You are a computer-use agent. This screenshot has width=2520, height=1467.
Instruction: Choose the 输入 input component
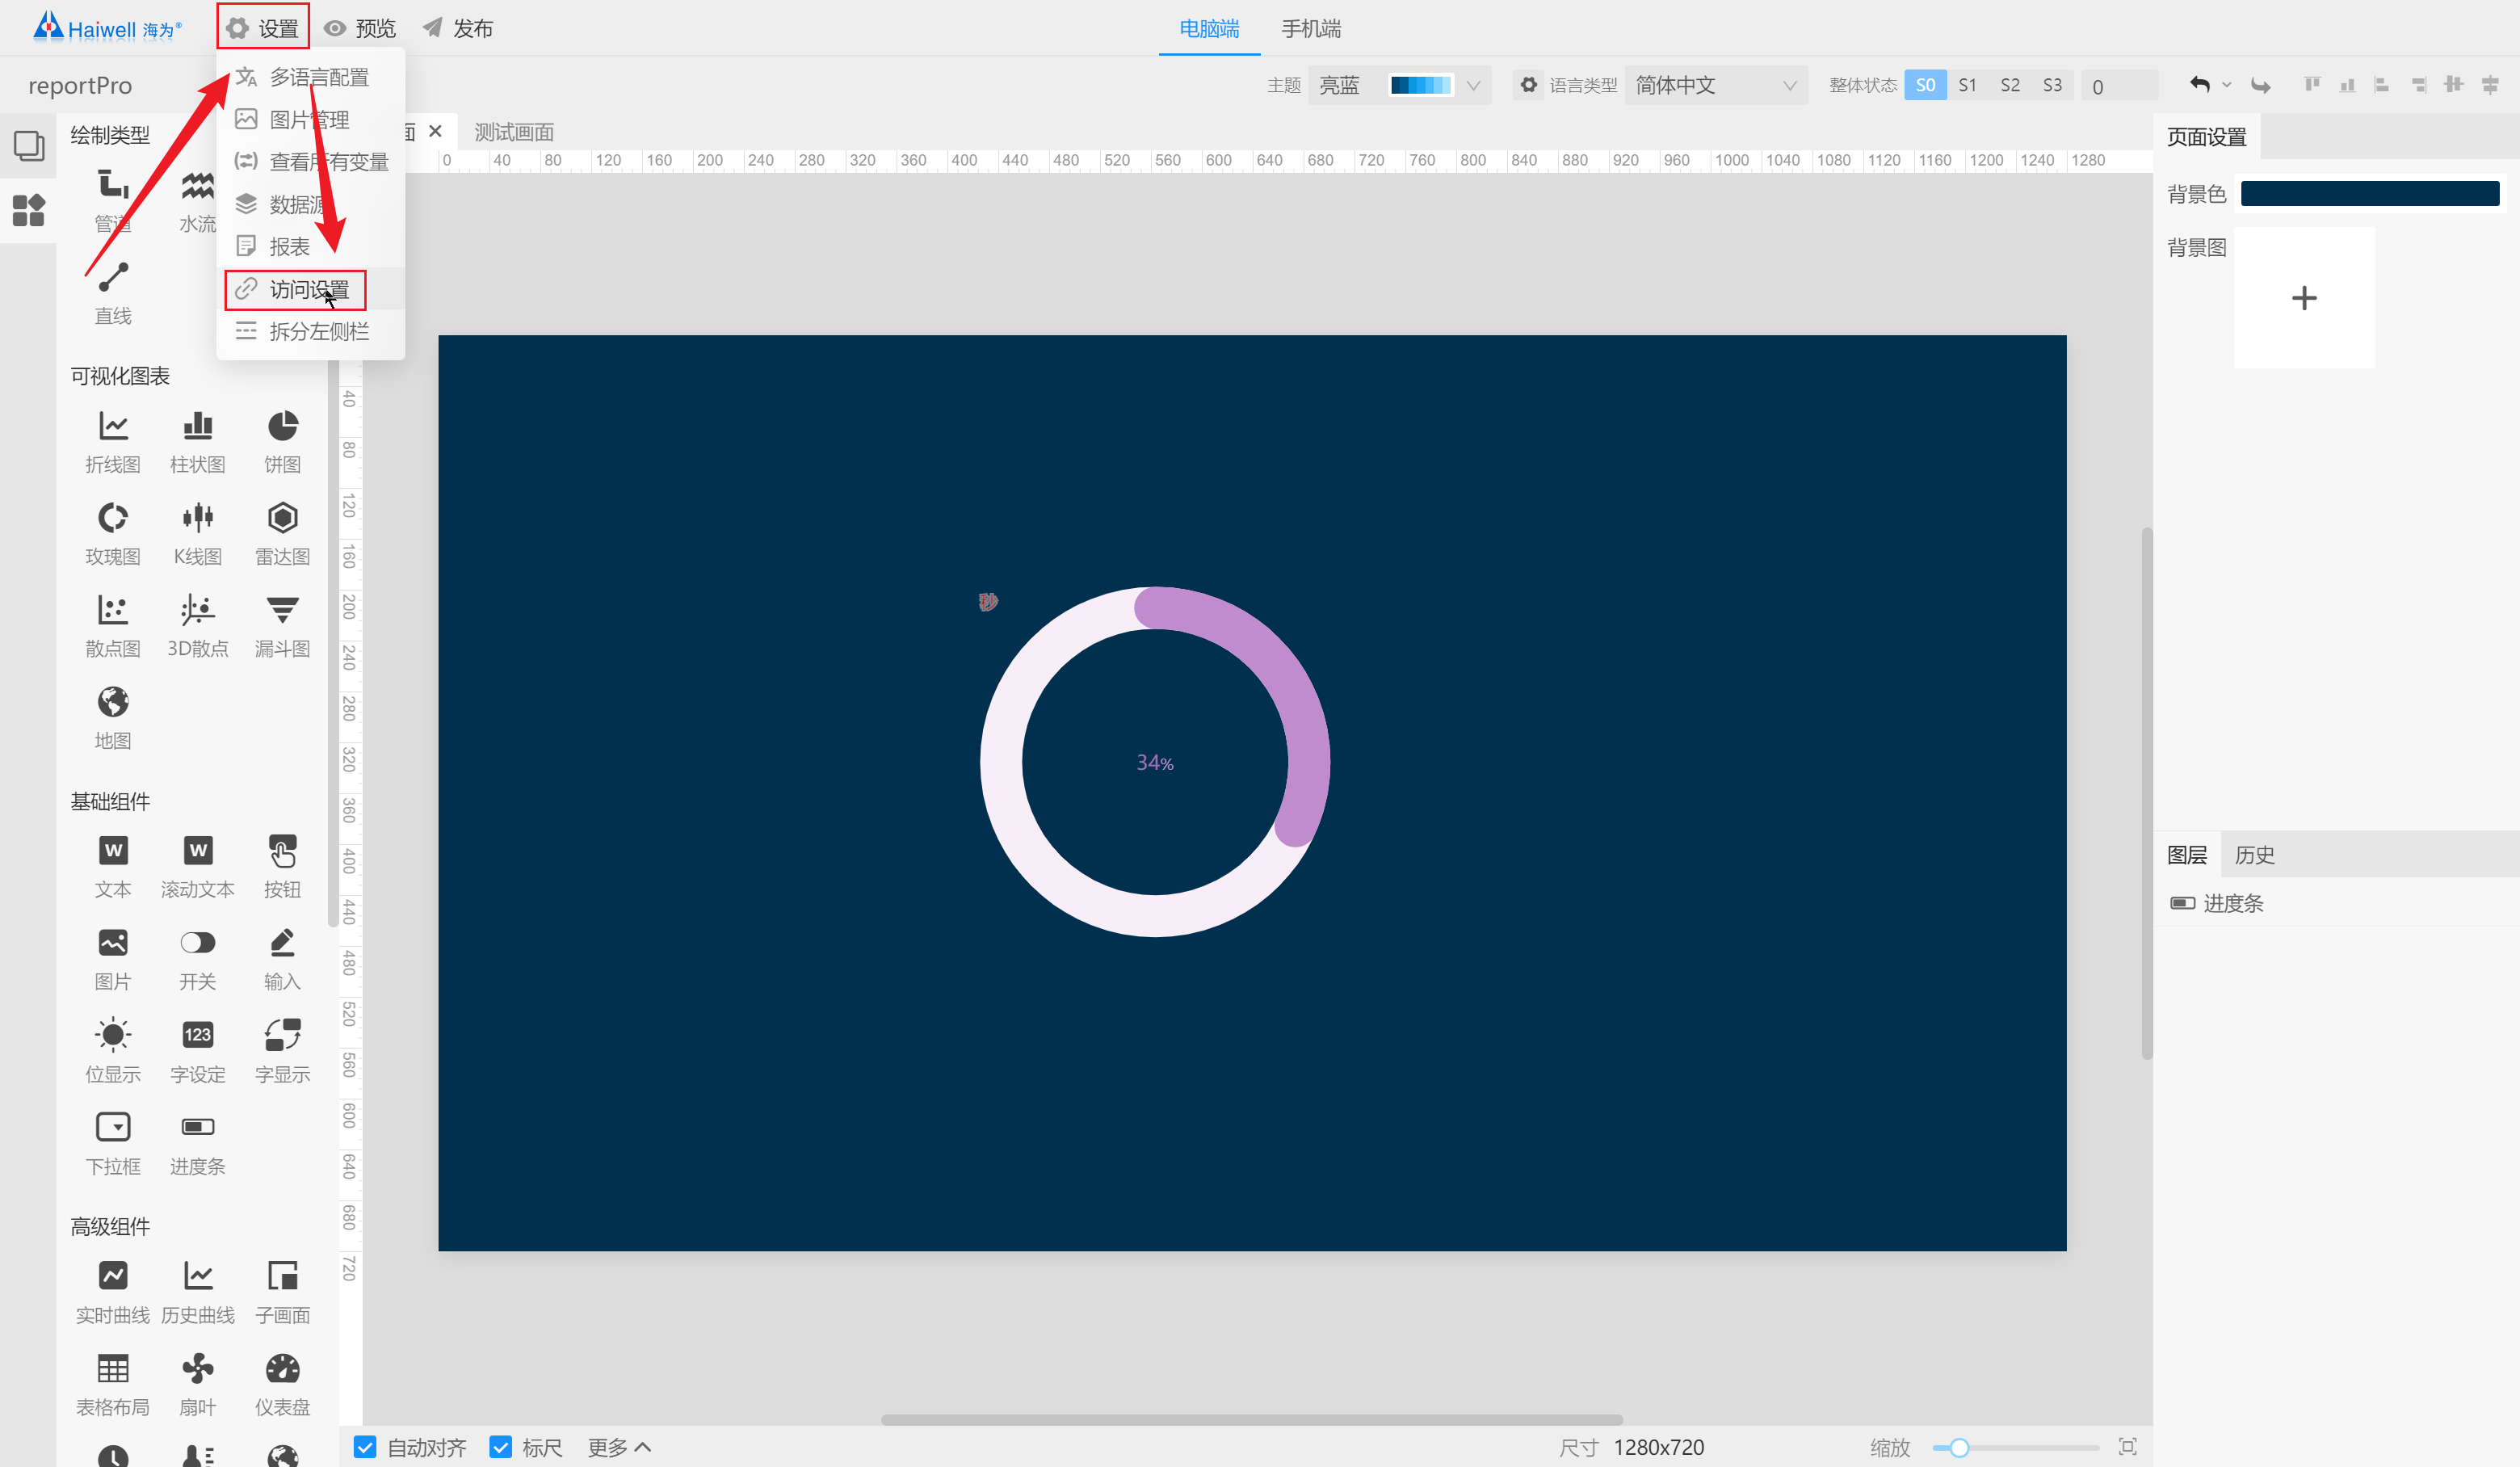click(x=283, y=958)
